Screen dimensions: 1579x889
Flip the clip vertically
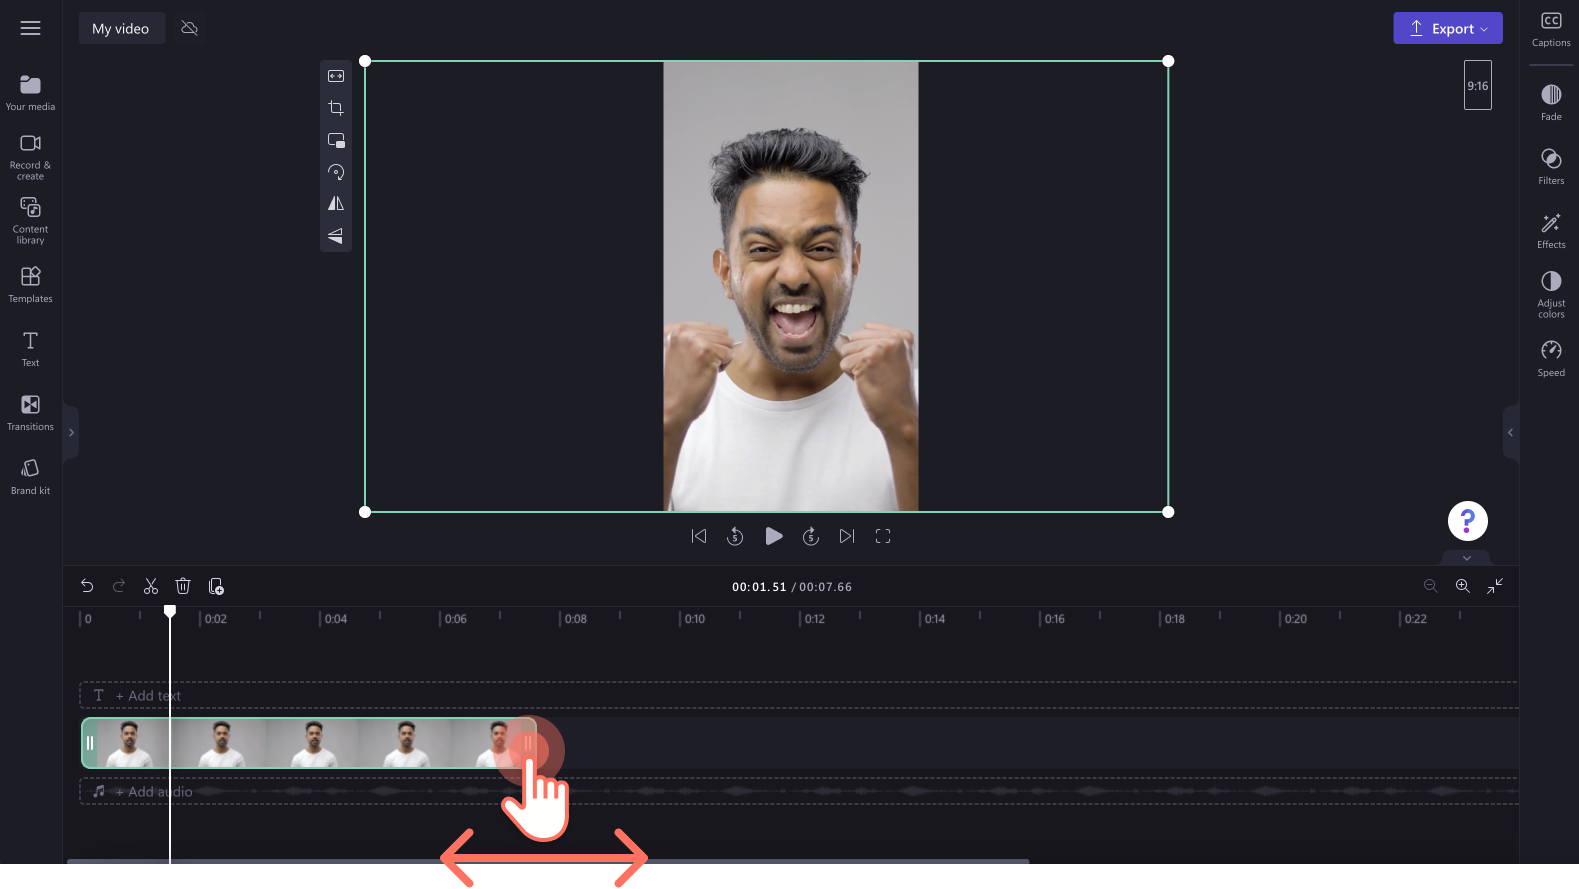(336, 236)
